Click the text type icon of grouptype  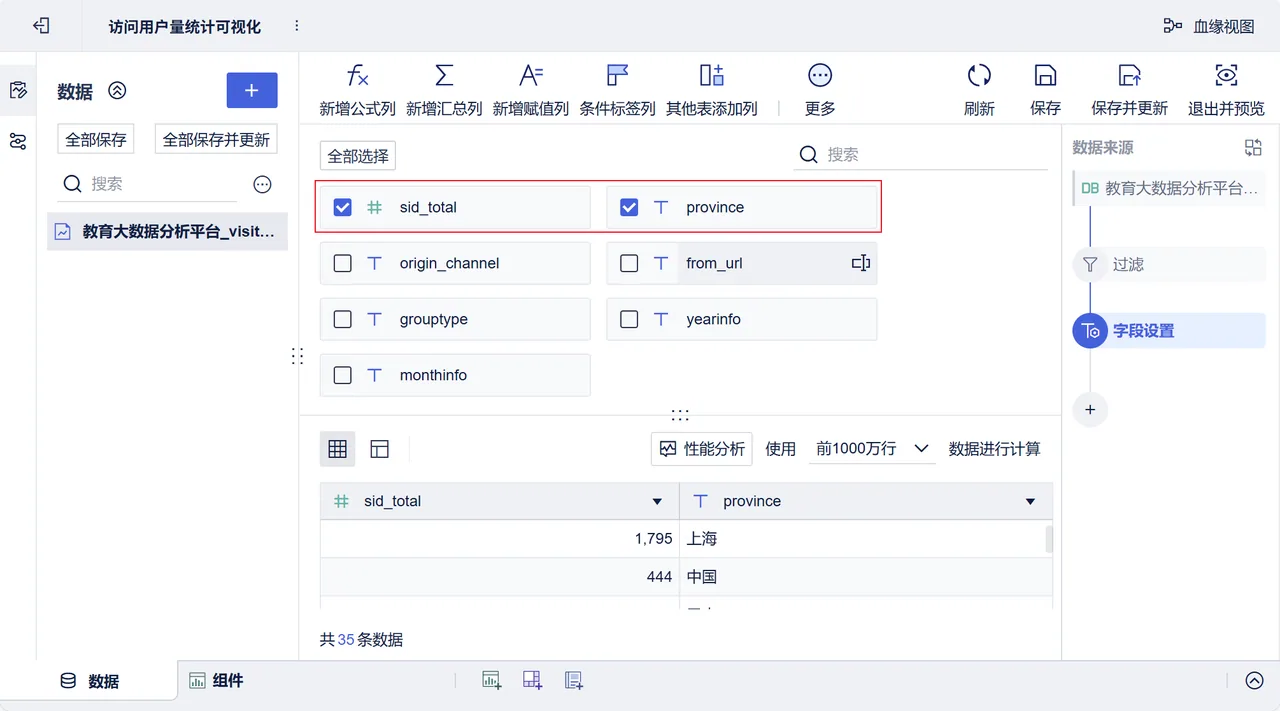pyautogui.click(x=375, y=319)
